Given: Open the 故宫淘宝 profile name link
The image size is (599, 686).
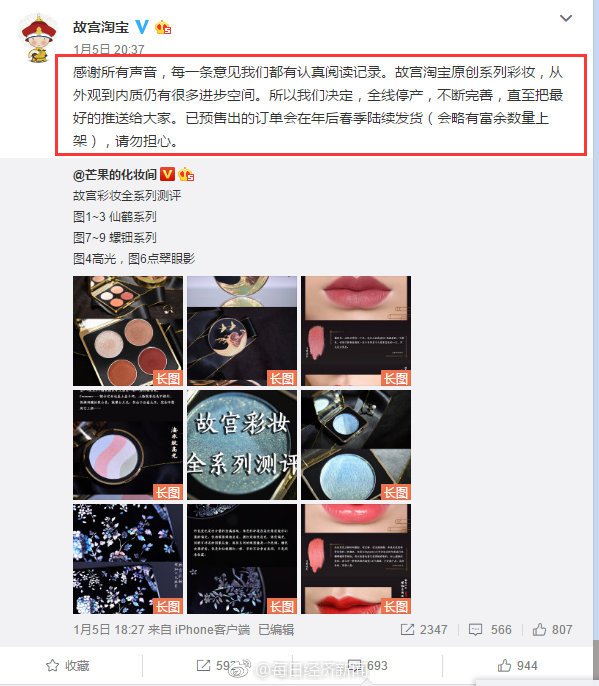Looking at the screenshot, I should click(x=101, y=27).
